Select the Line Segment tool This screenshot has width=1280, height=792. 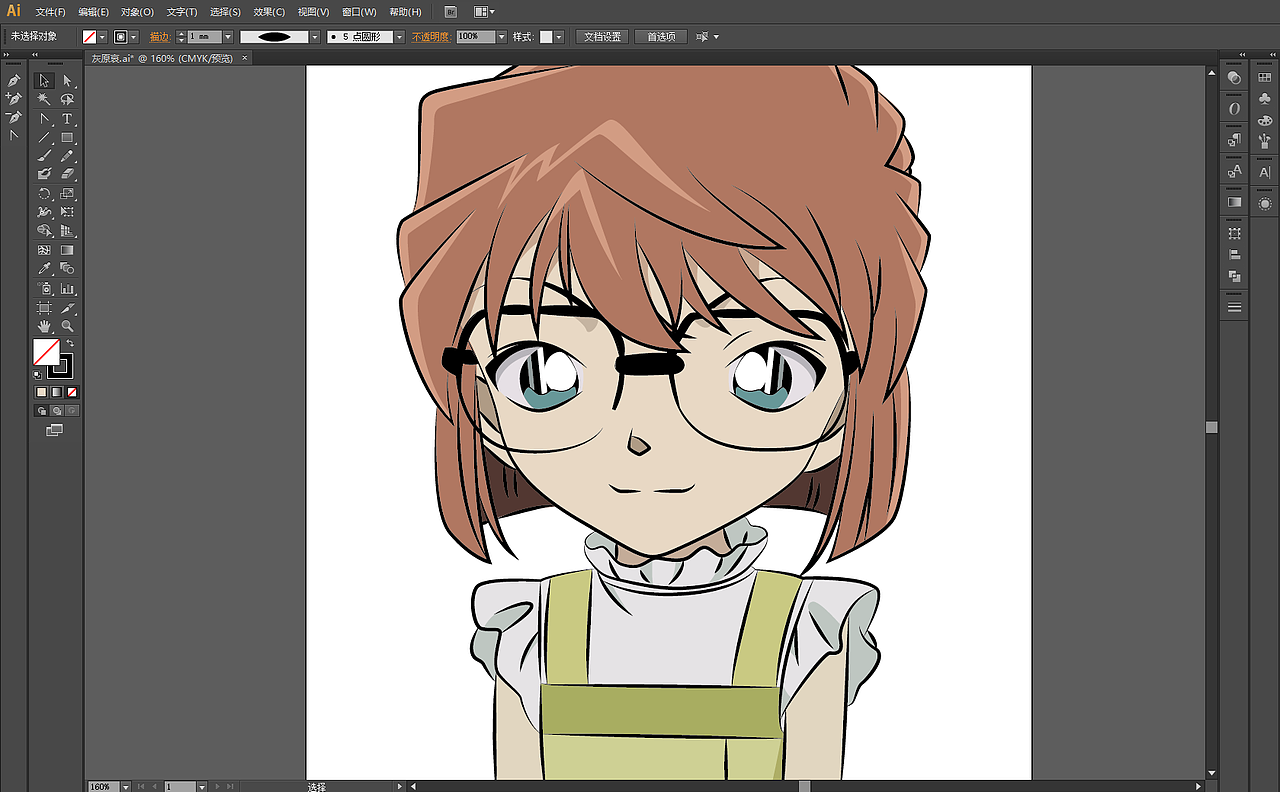click(x=44, y=137)
